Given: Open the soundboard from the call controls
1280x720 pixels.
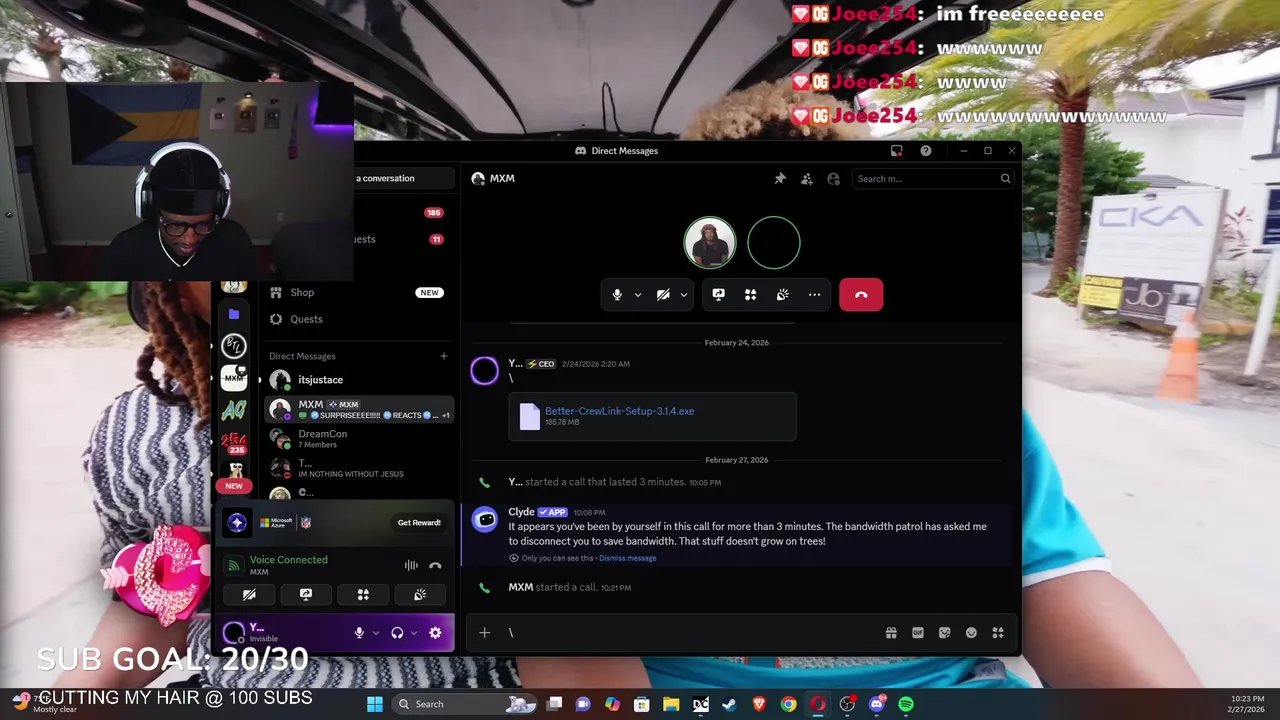Looking at the screenshot, I should click(x=782, y=295).
